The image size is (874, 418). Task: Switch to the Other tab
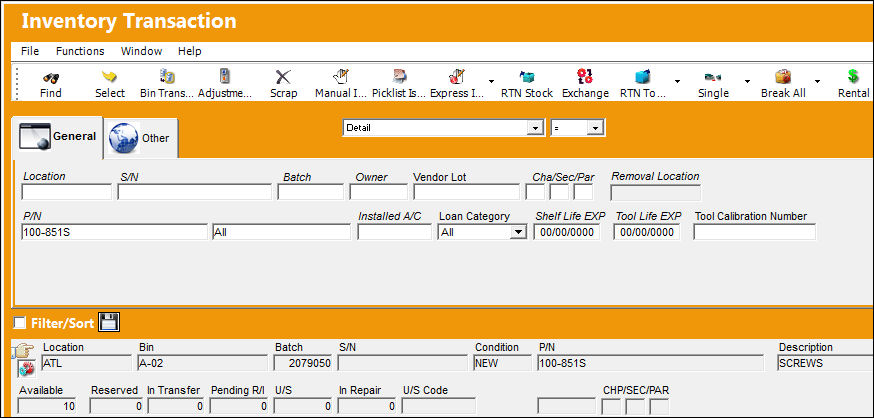(x=141, y=138)
